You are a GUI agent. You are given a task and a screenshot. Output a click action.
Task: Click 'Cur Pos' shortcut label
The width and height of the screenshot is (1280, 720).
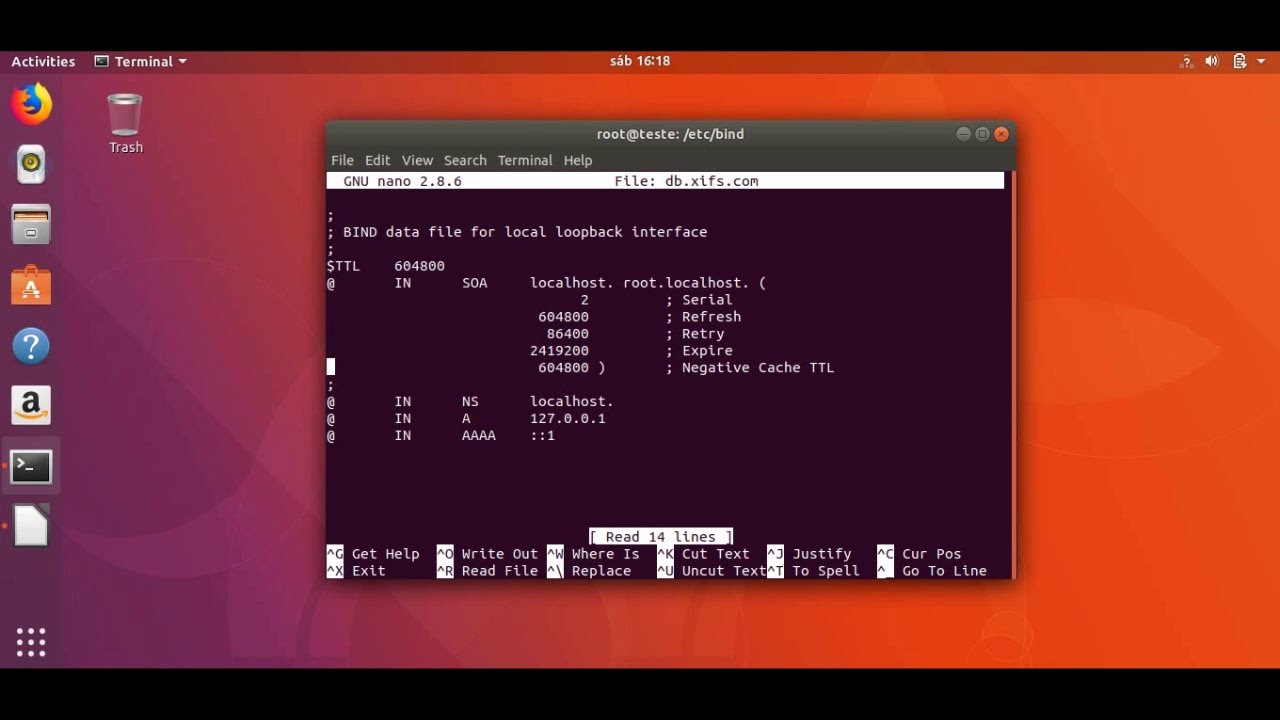[x=931, y=554]
